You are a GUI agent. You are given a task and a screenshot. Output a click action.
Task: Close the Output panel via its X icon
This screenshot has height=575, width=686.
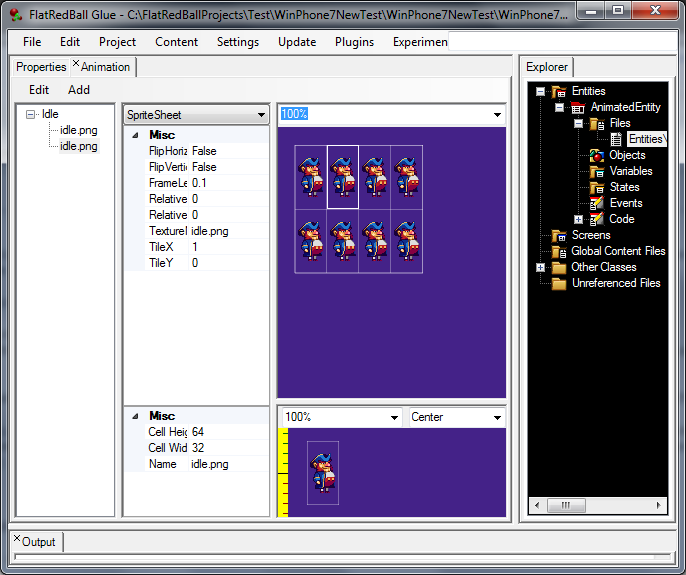click(16, 539)
